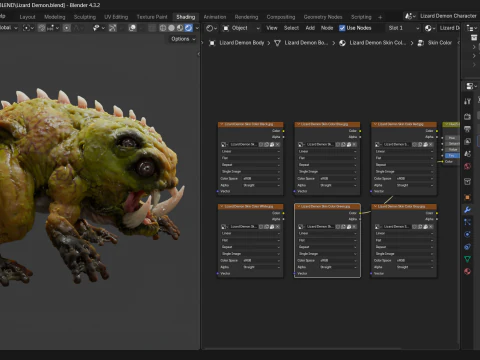The height and width of the screenshot is (360, 480).
Task: Collapse the selected Skin Color Green.jpg node
Action: click(298, 207)
